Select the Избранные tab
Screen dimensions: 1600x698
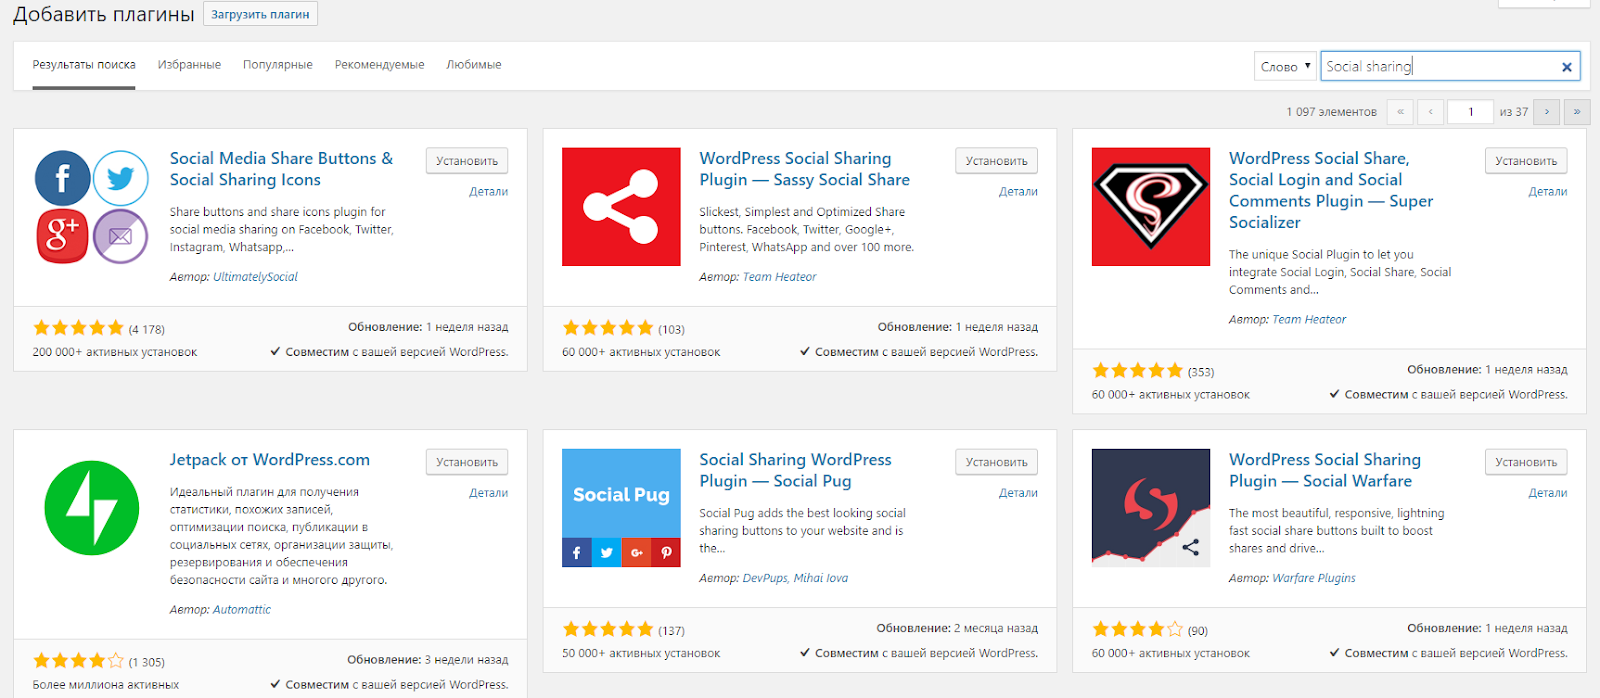(189, 65)
